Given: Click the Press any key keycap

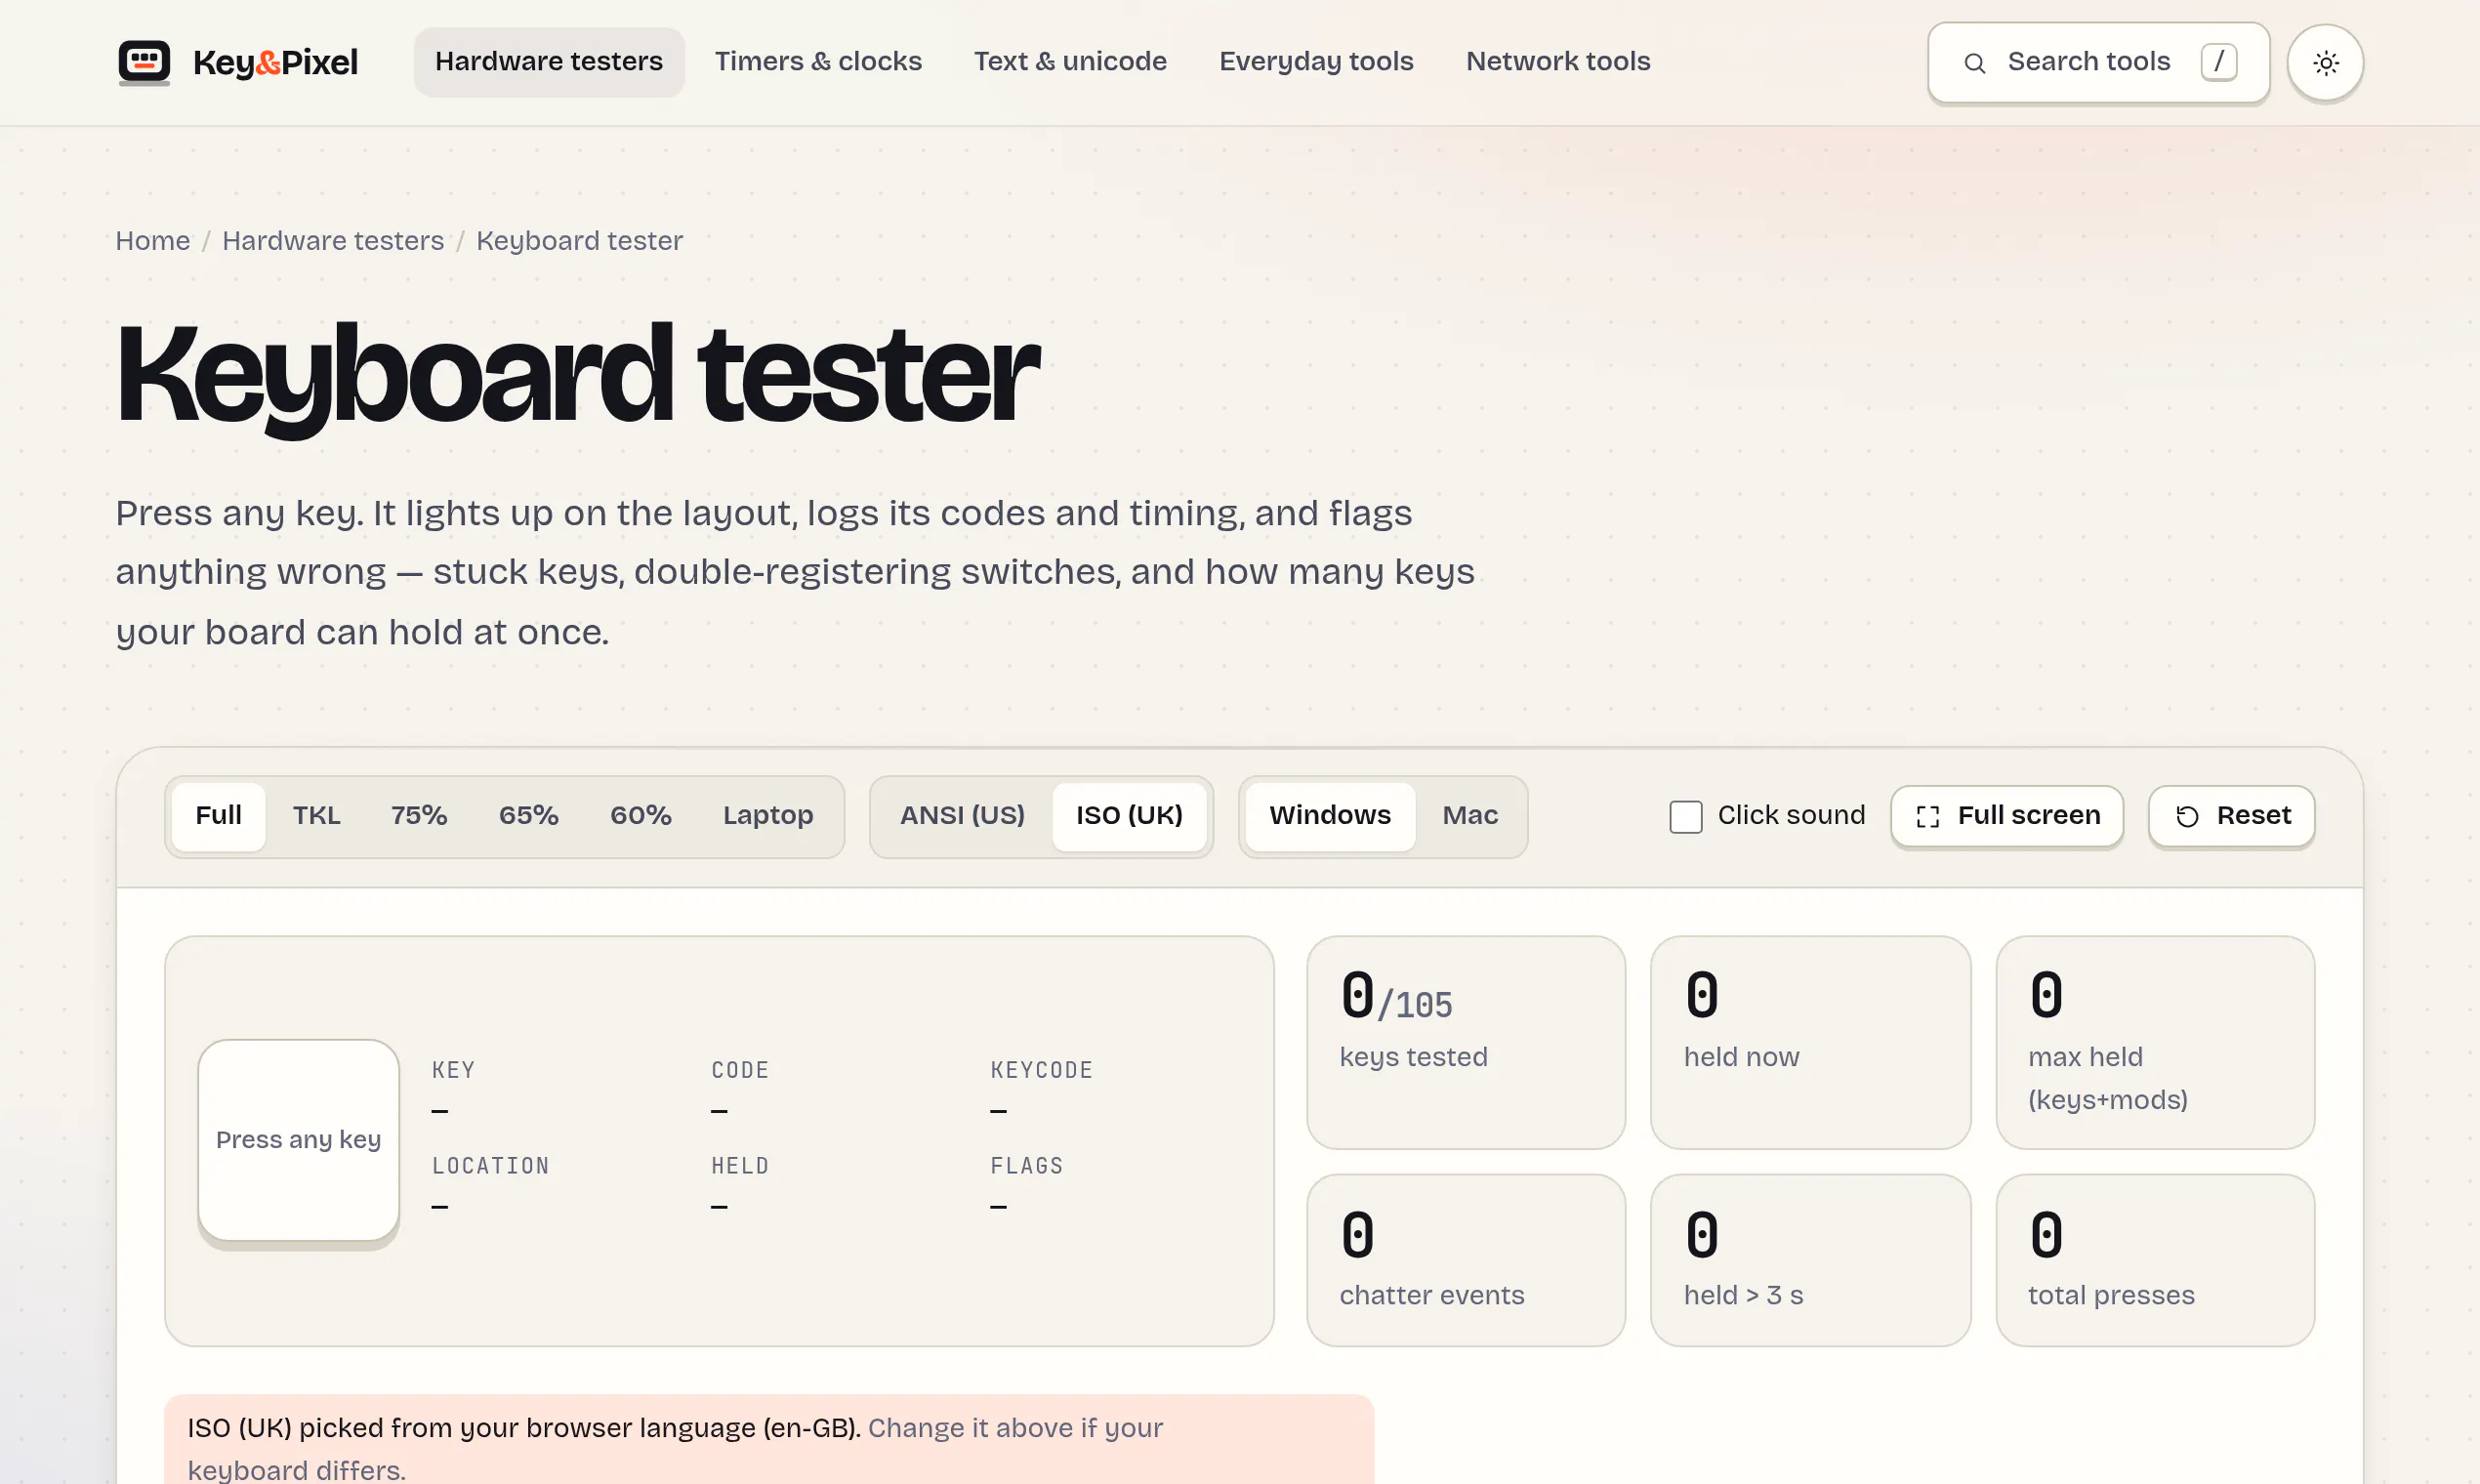Looking at the screenshot, I should (x=298, y=1140).
